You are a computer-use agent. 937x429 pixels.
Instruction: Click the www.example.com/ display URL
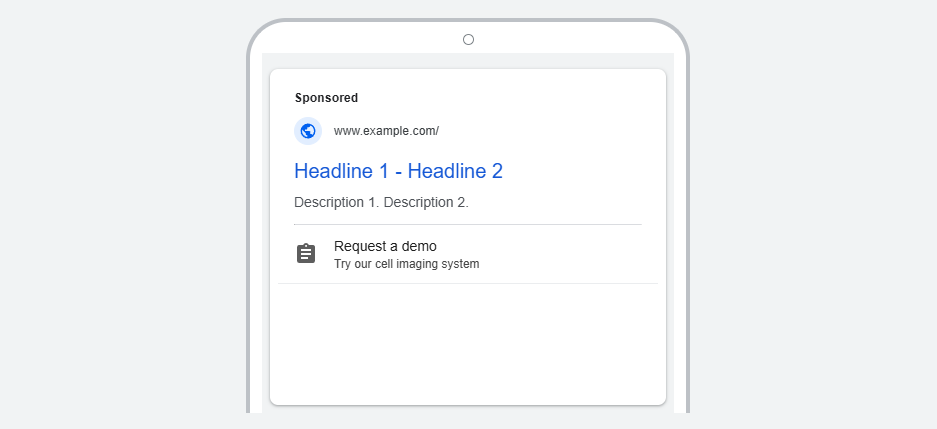coord(386,131)
